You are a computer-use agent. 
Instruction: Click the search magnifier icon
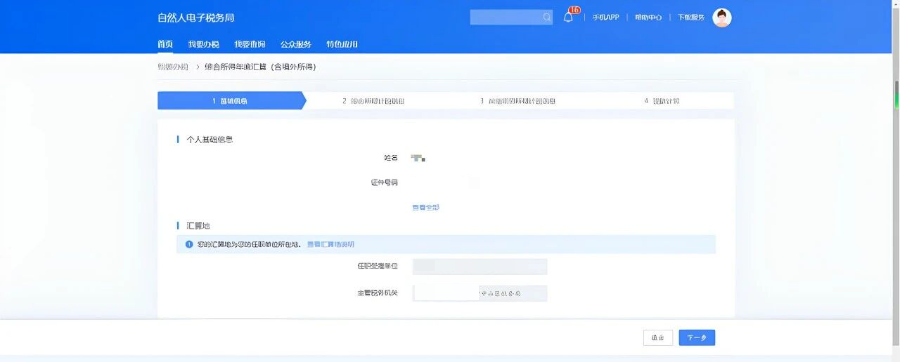(x=546, y=18)
